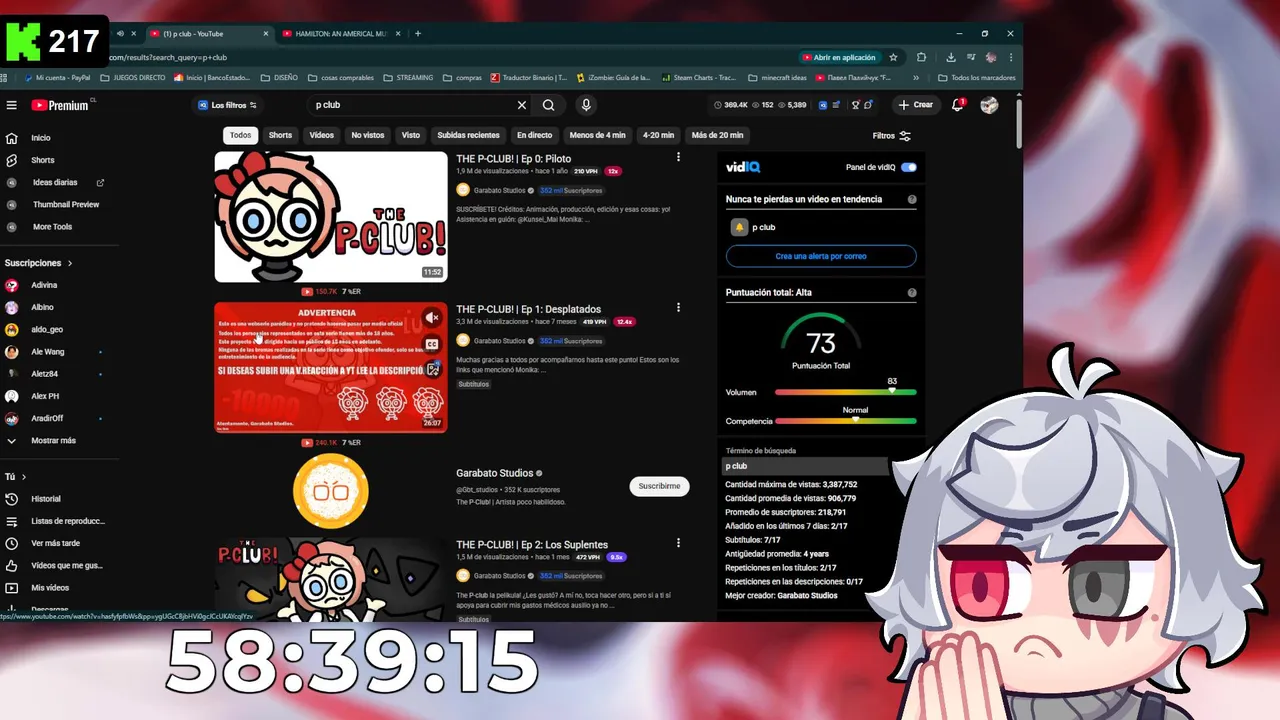Select the Menos de 4 min chip
This screenshot has height=720, width=1280.
click(x=597, y=135)
